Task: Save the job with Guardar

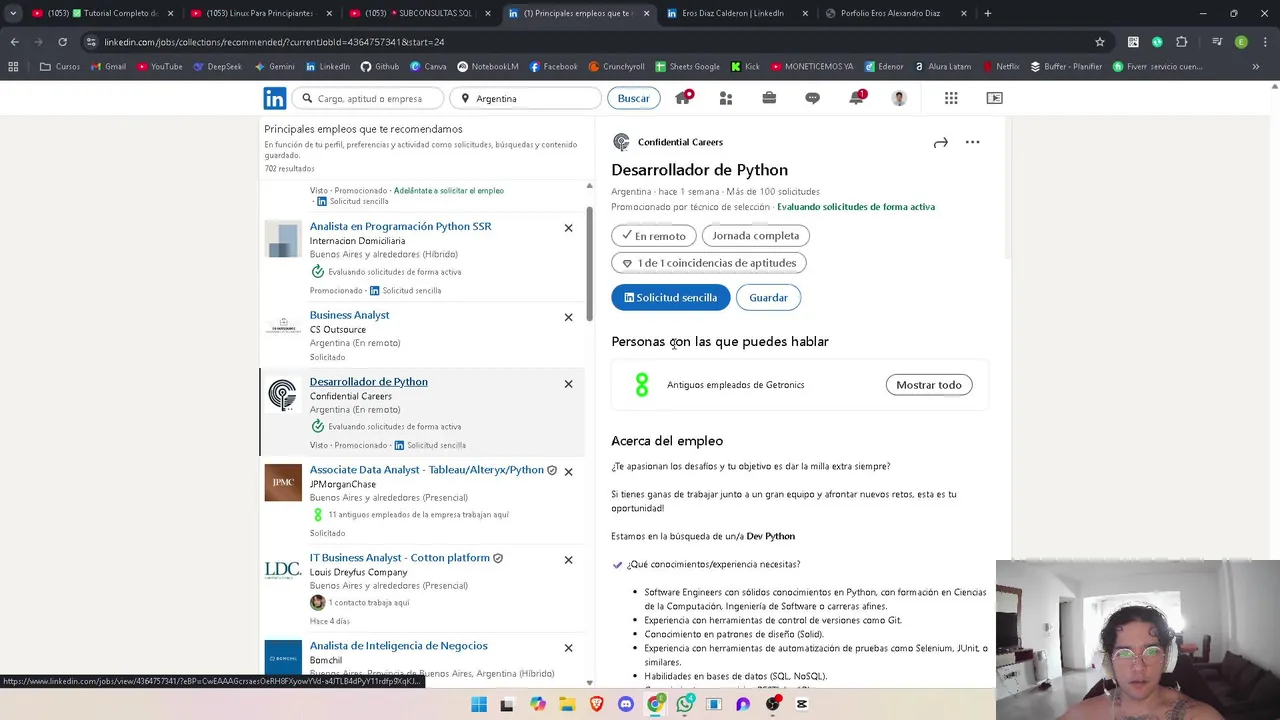Action: [x=768, y=297]
